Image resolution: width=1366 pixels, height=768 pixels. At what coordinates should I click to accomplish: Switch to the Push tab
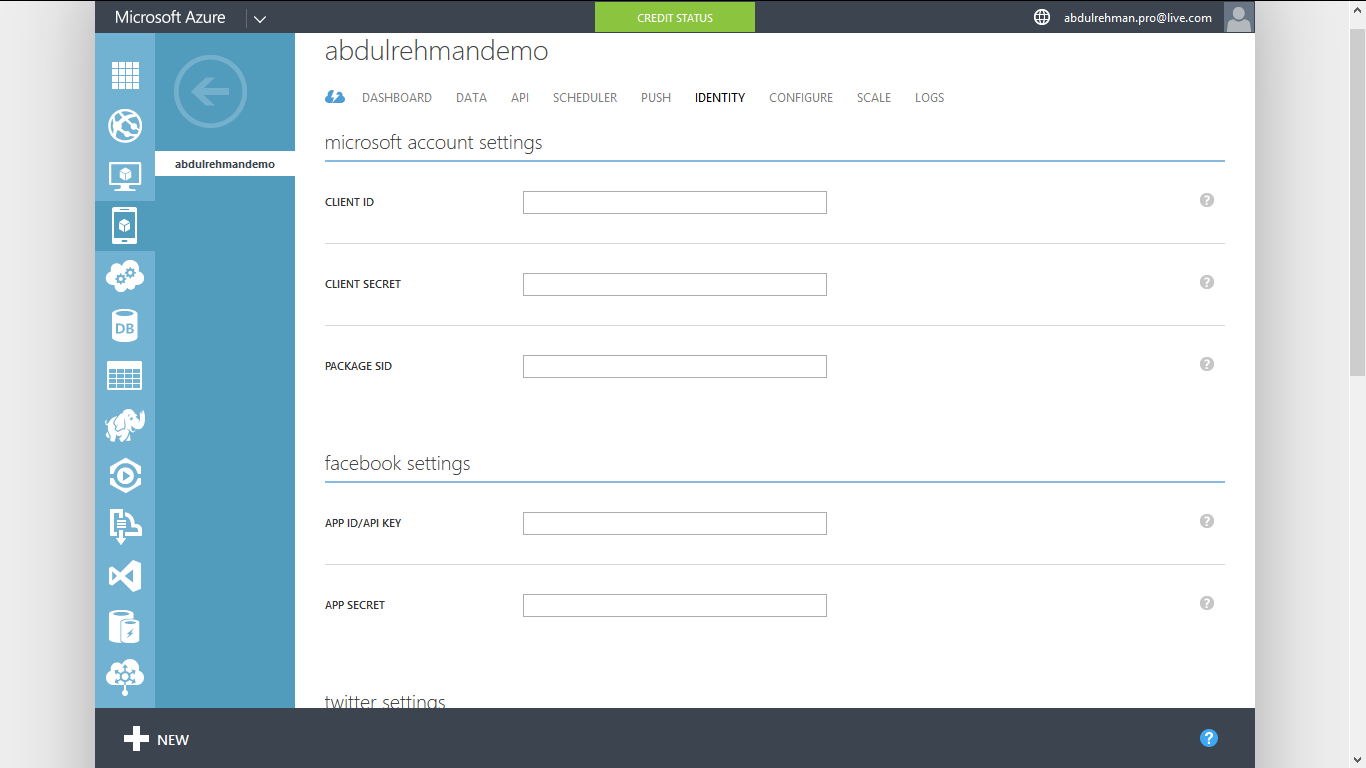pos(656,98)
